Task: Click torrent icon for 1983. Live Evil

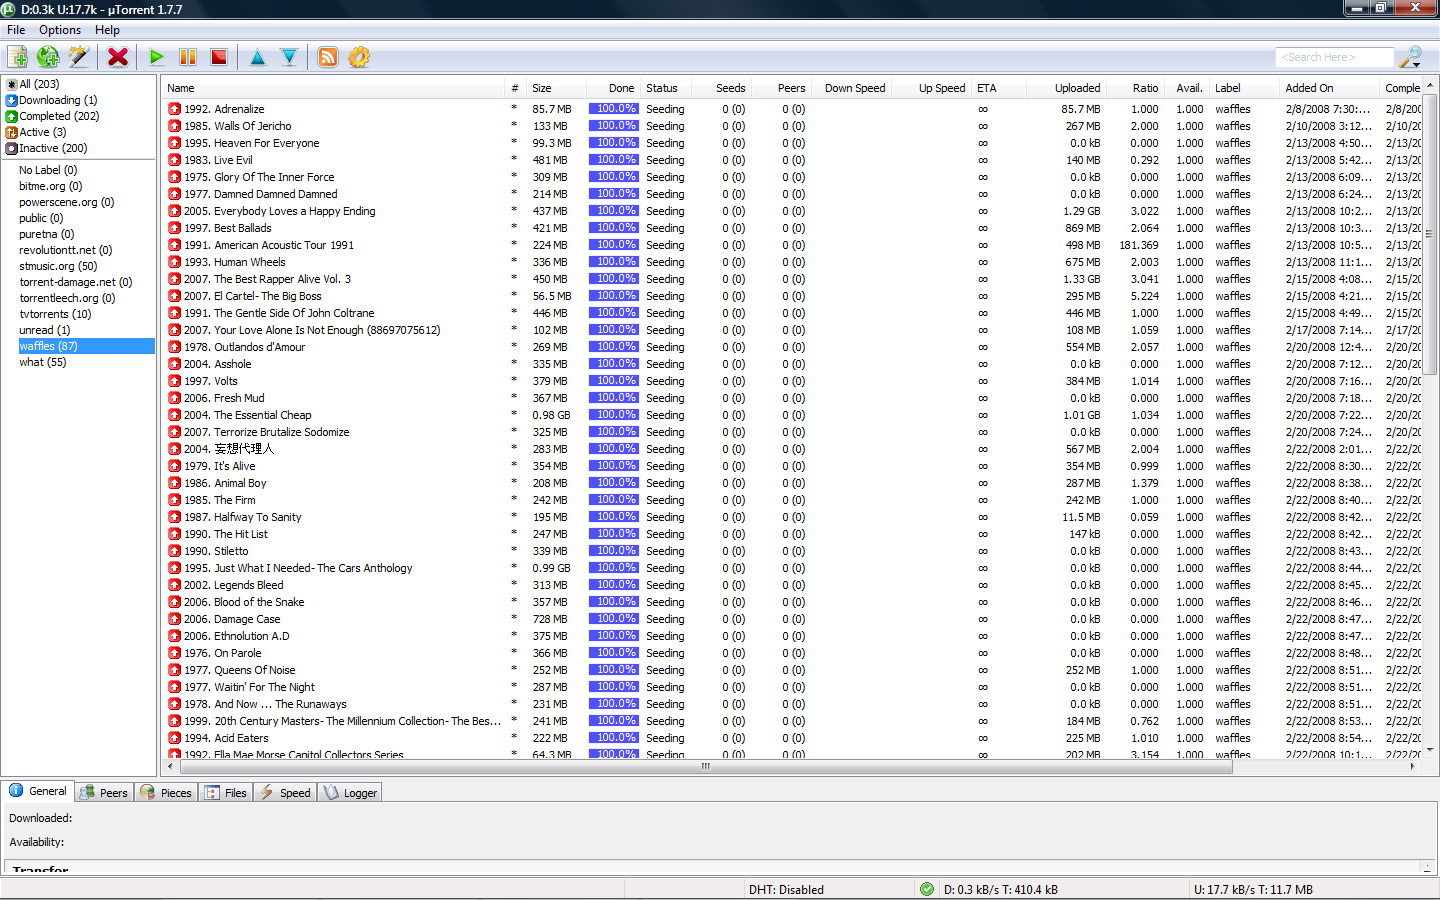Action: coord(175,160)
